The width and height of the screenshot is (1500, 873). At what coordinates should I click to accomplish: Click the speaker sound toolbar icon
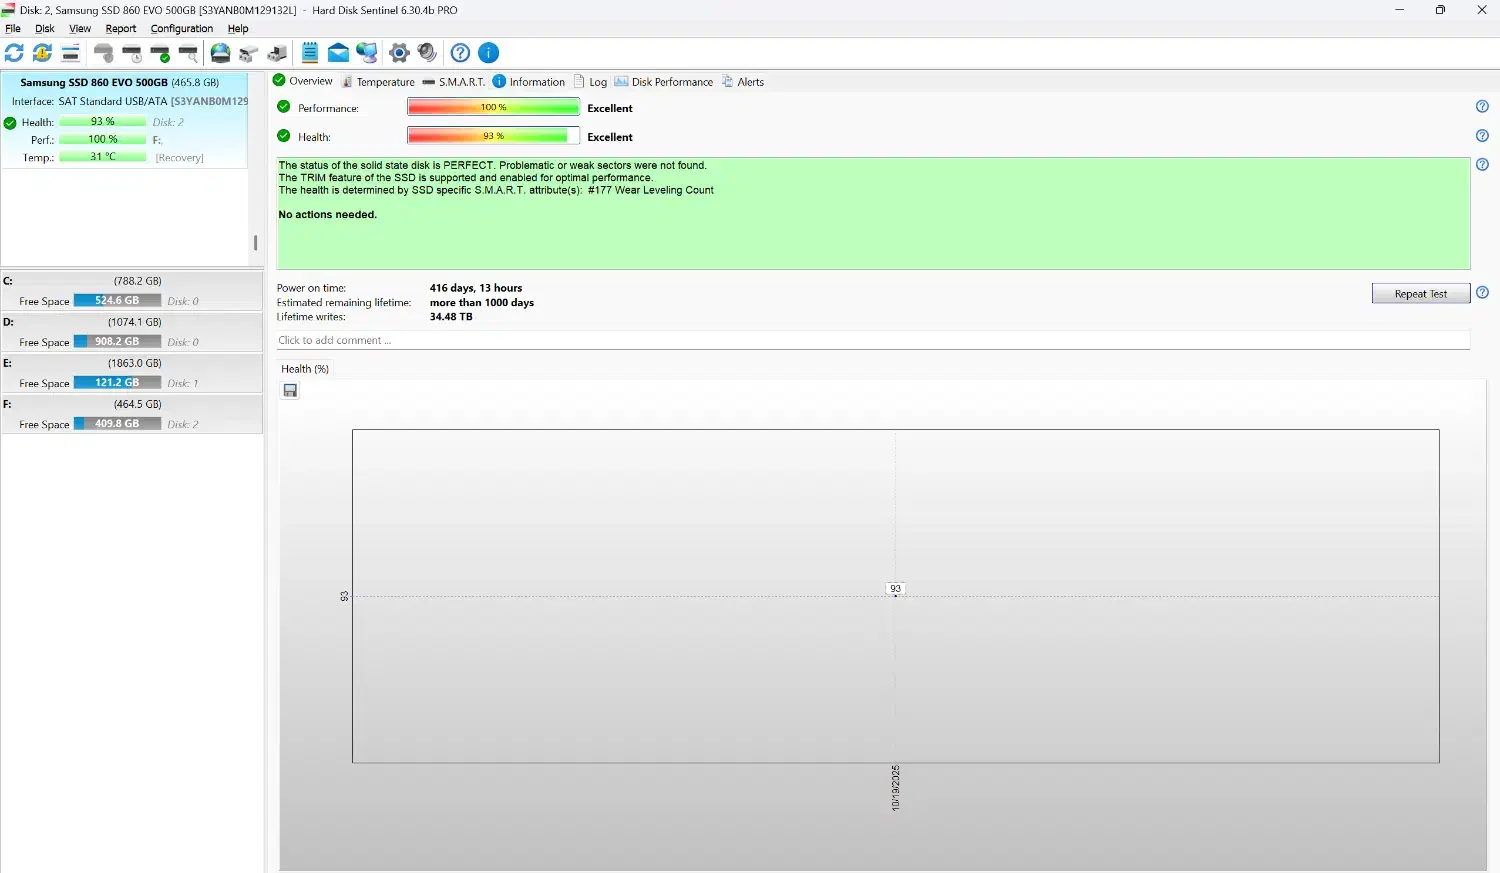pos(427,53)
